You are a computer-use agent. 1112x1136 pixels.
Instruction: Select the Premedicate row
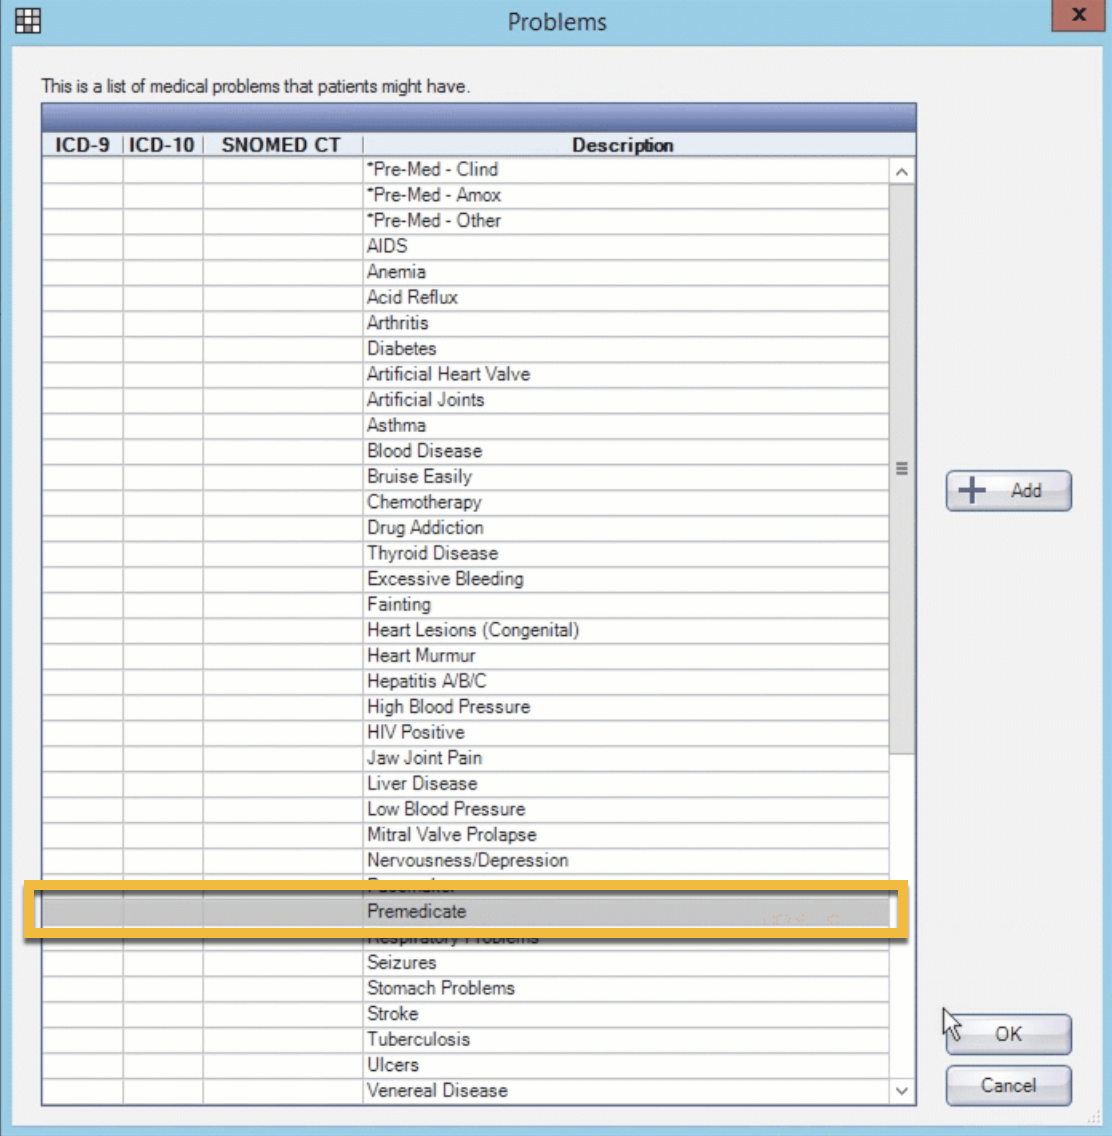(x=417, y=911)
